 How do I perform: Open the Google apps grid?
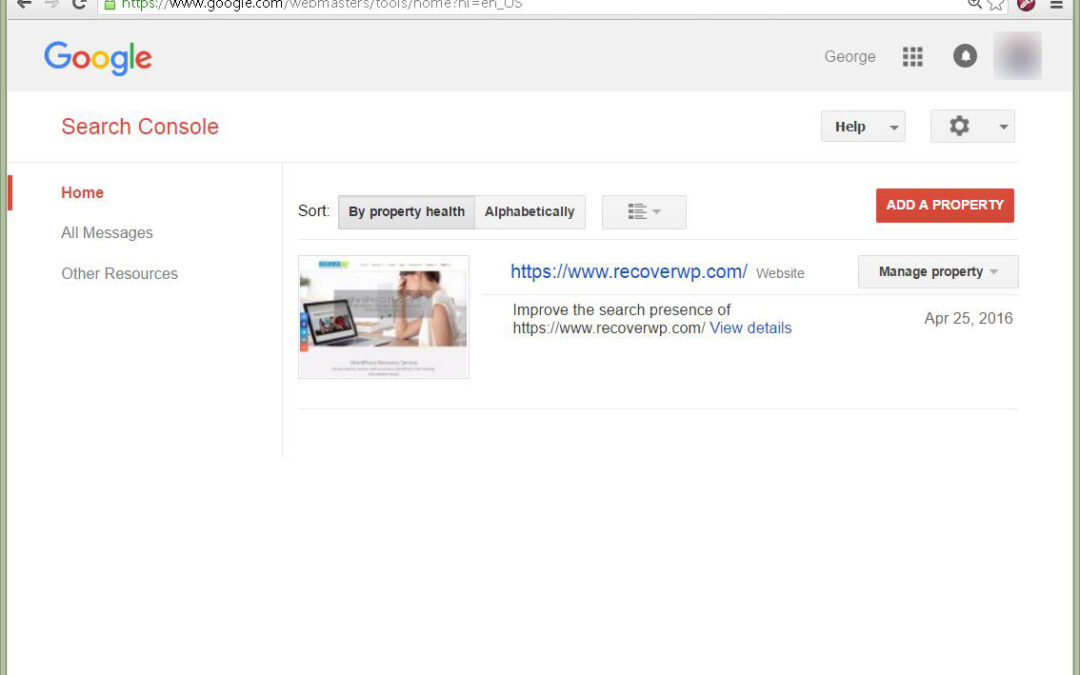tap(912, 56)
